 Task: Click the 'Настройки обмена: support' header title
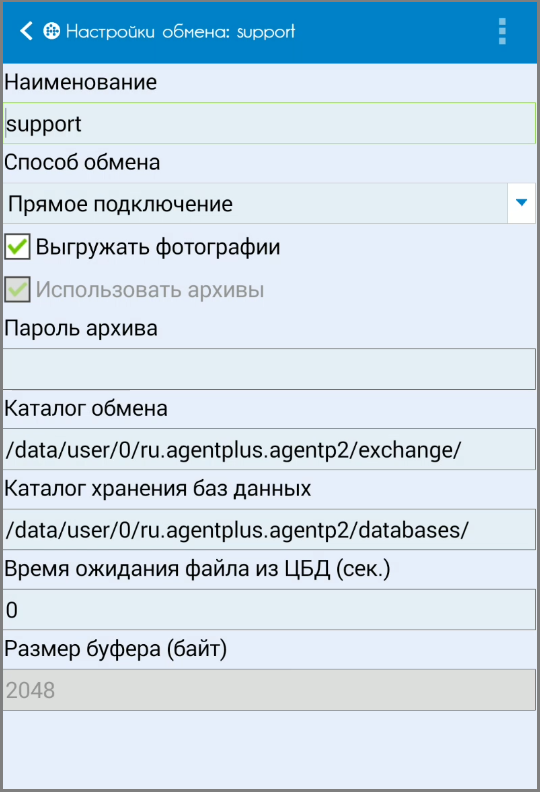(180, 31)
